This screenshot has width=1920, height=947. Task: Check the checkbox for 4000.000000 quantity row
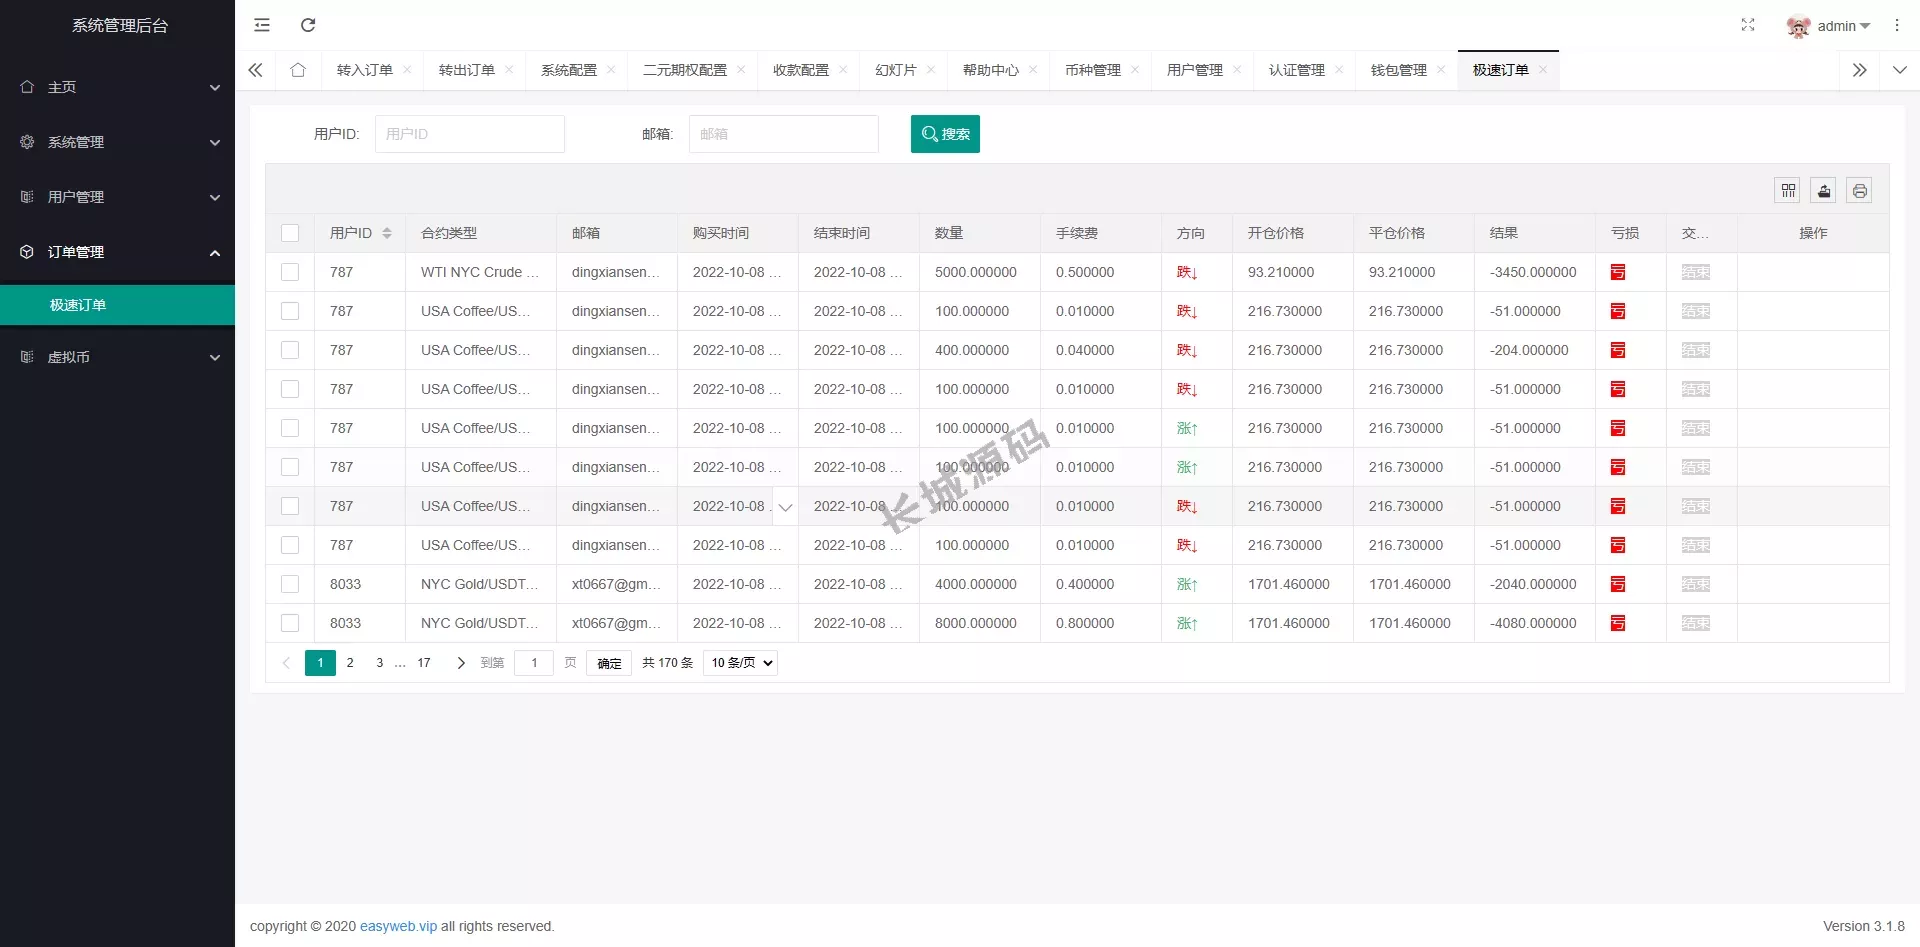pos(290,584)
